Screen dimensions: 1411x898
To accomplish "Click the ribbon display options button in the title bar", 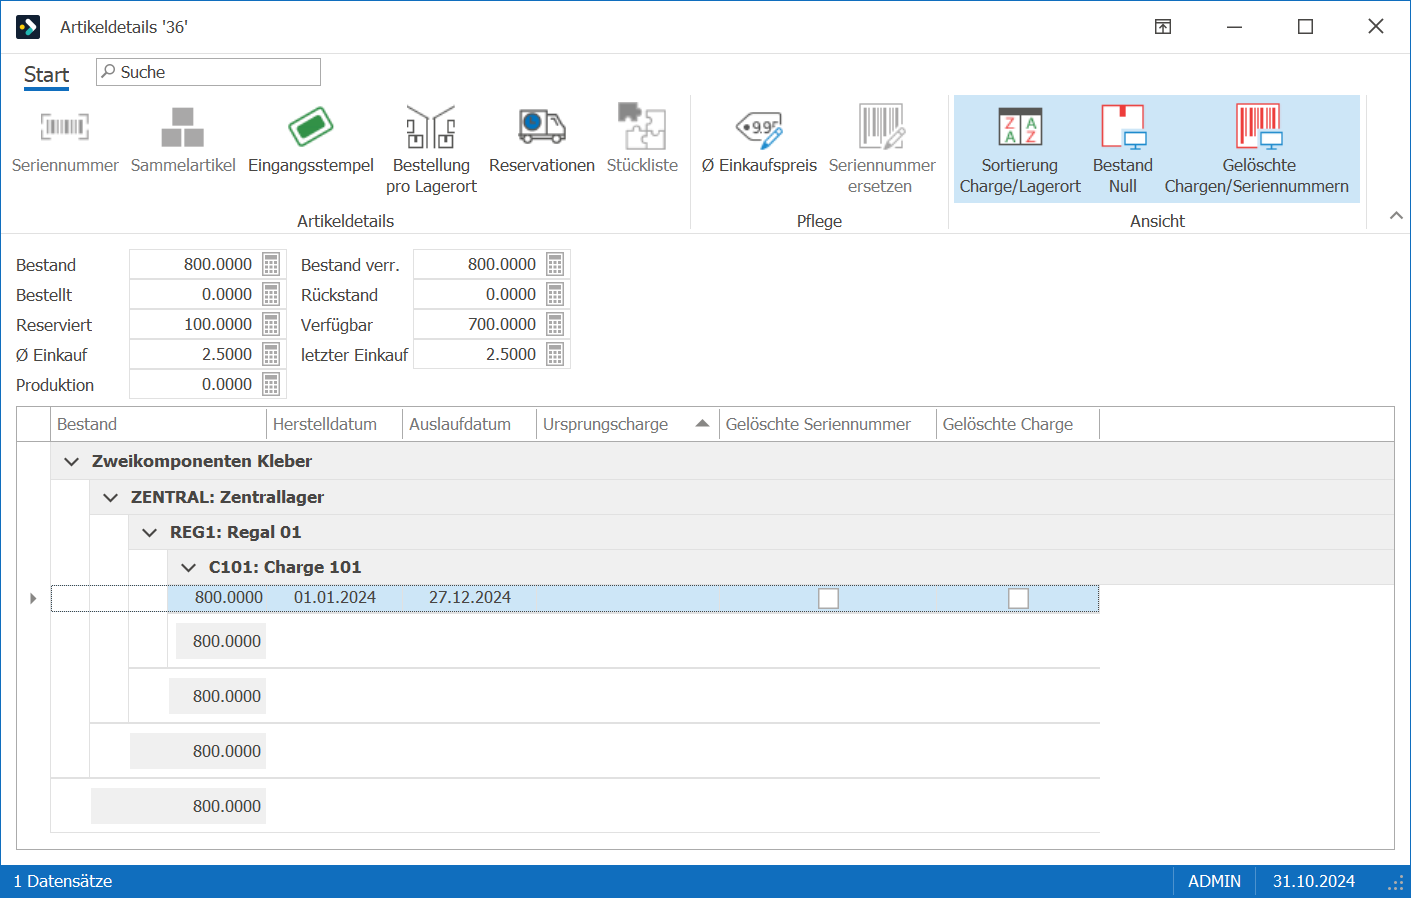I will [1163, 27].
